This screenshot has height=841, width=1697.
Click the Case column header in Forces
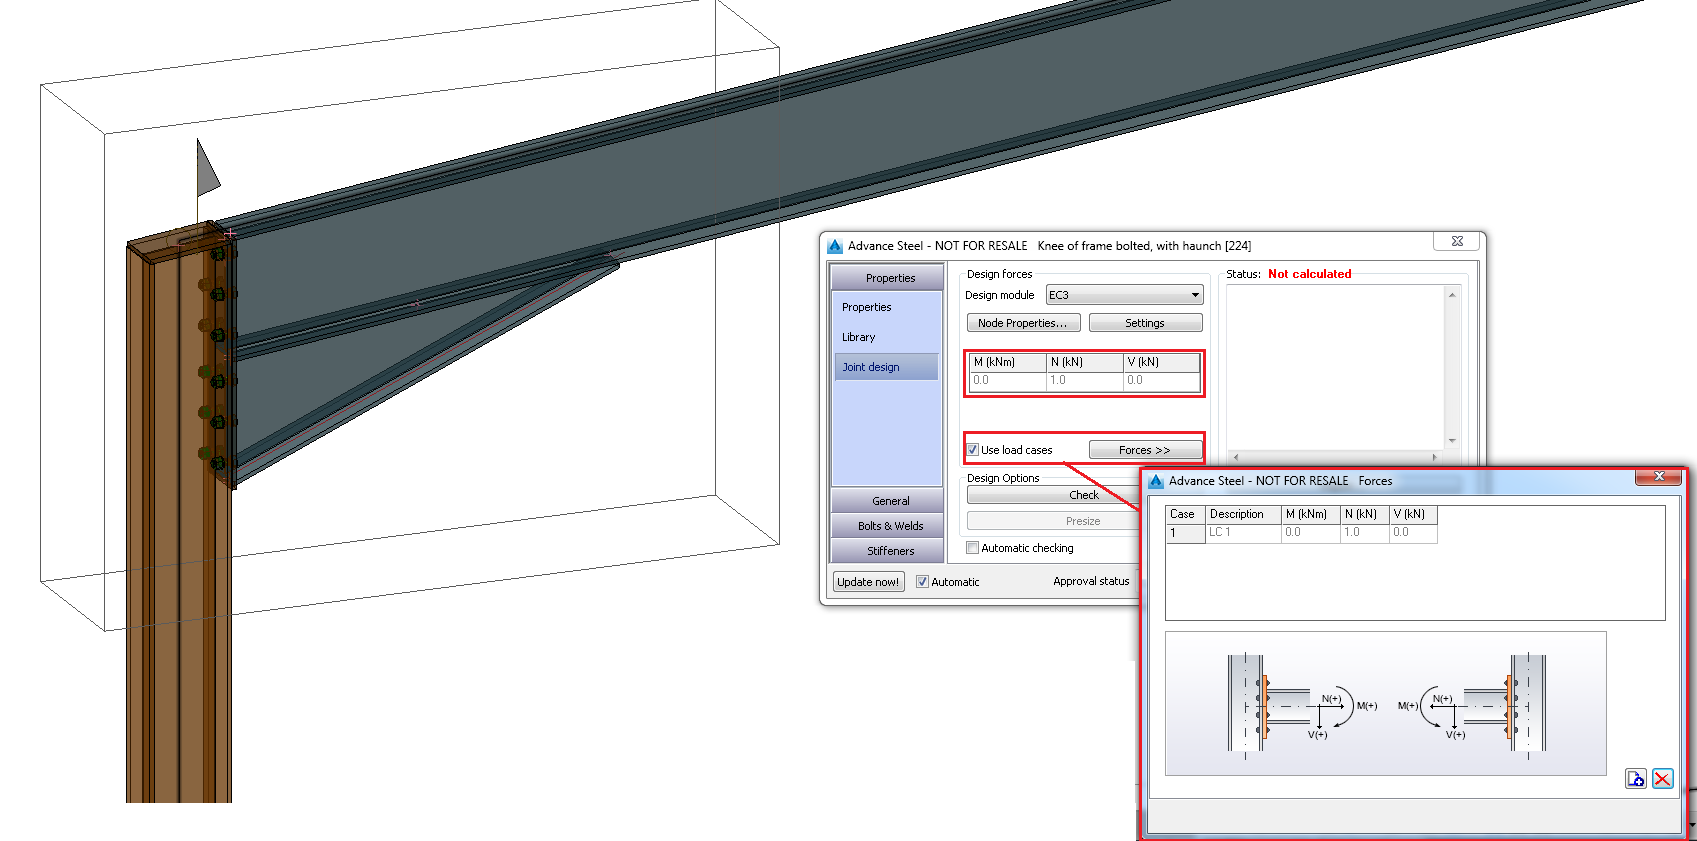[1186, 514]
